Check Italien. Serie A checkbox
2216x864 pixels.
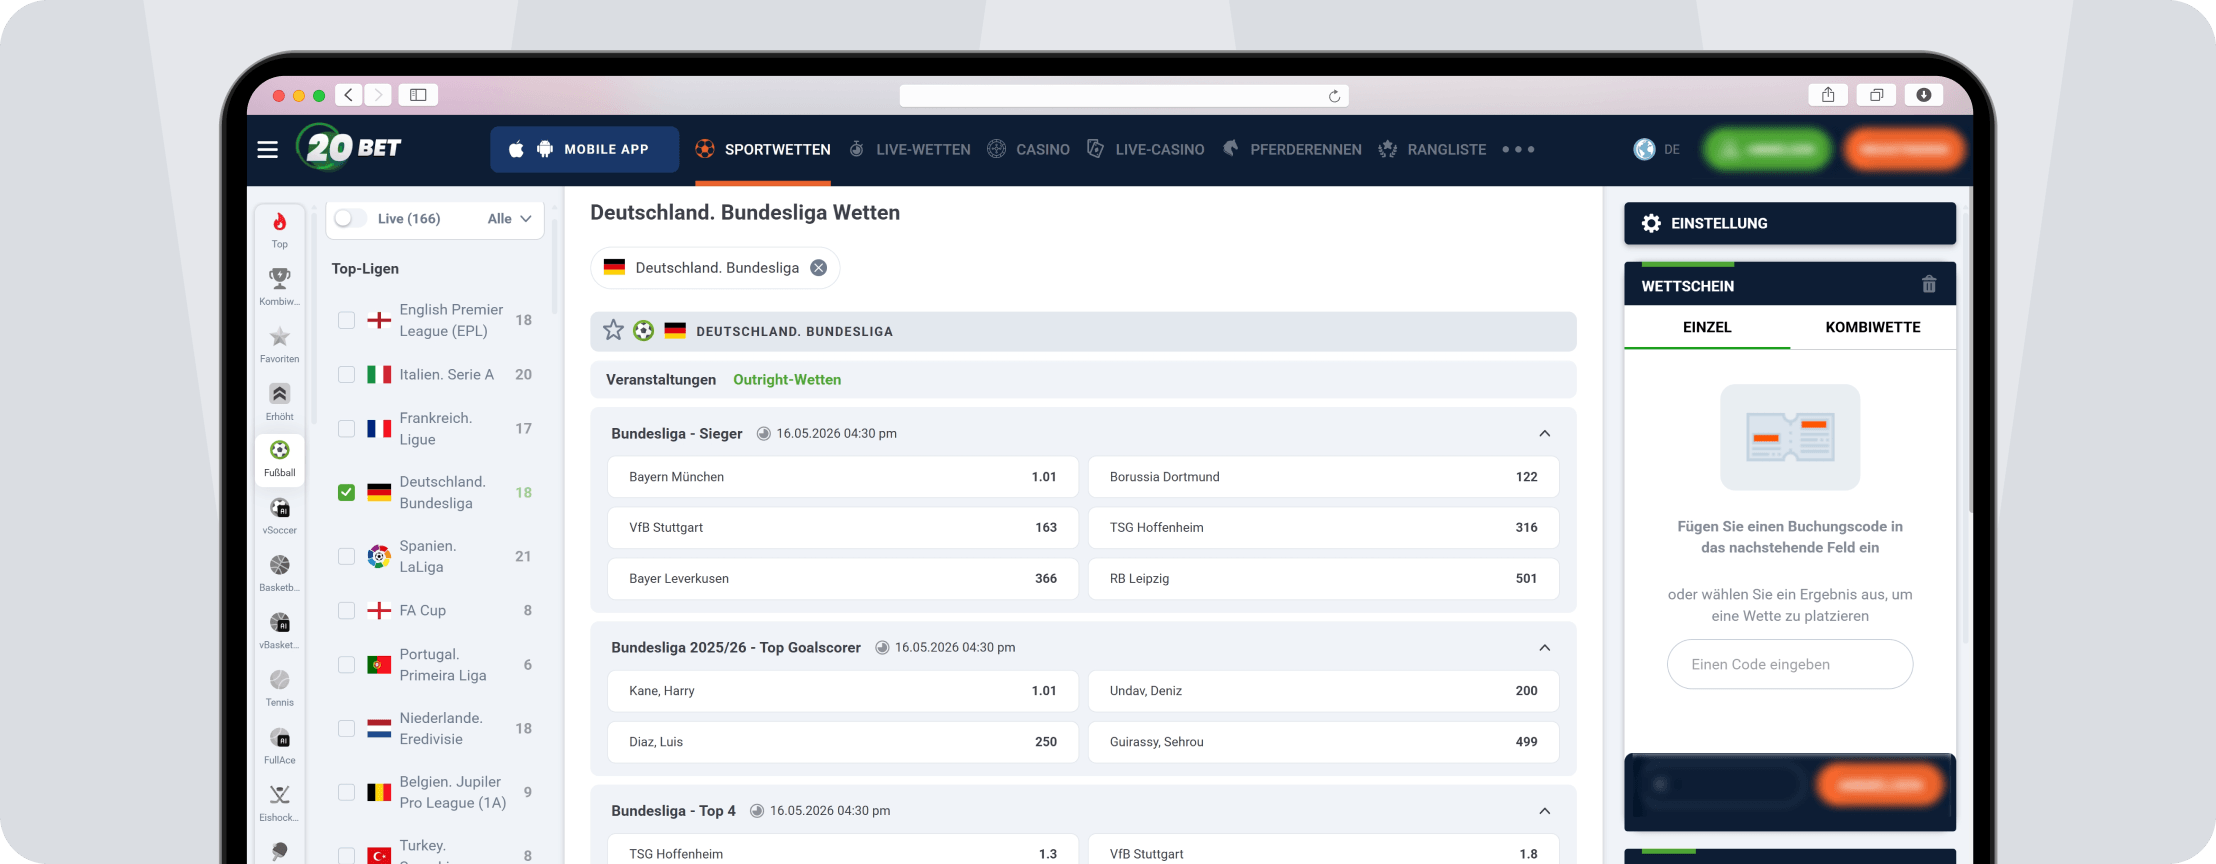click(x=346, y=374)
